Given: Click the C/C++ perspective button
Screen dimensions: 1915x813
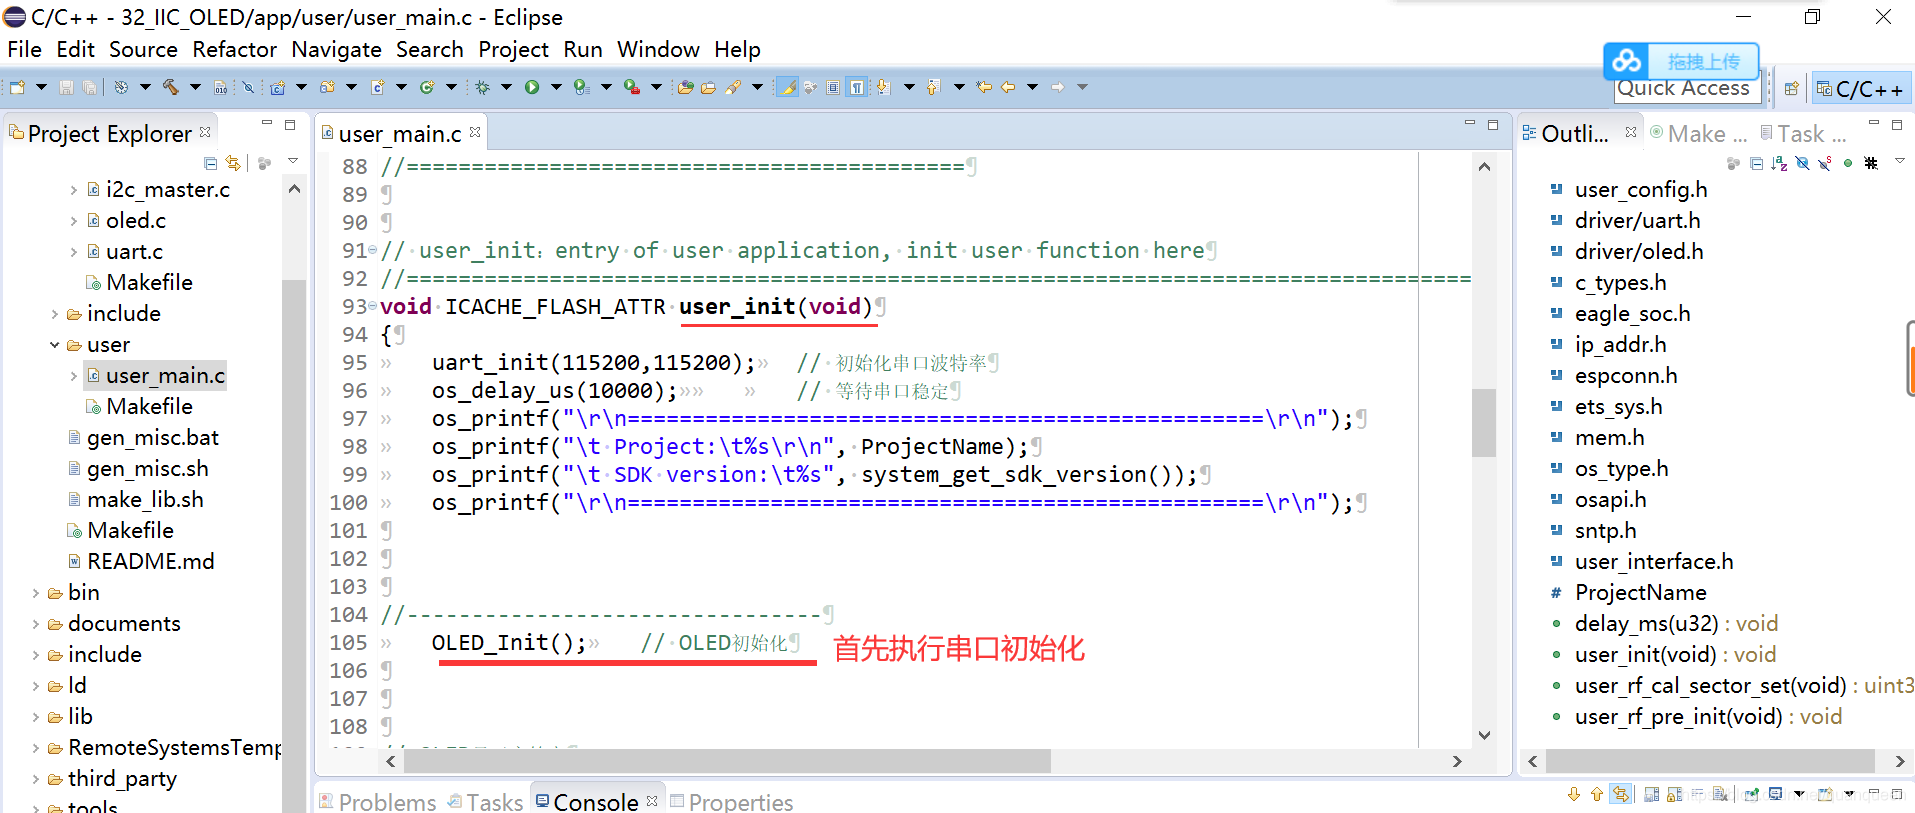Looking at the screenshot, I should point(1860,89).
